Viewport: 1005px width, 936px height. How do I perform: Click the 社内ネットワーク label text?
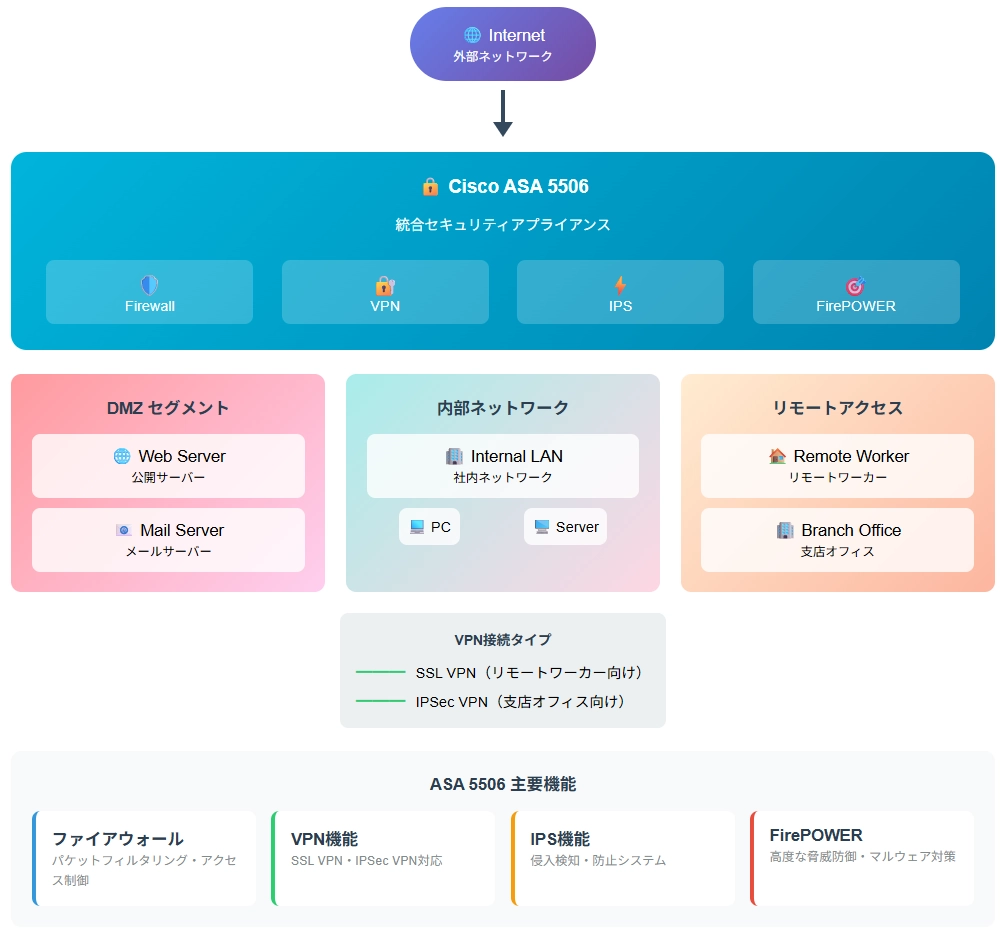pos(503,478)
